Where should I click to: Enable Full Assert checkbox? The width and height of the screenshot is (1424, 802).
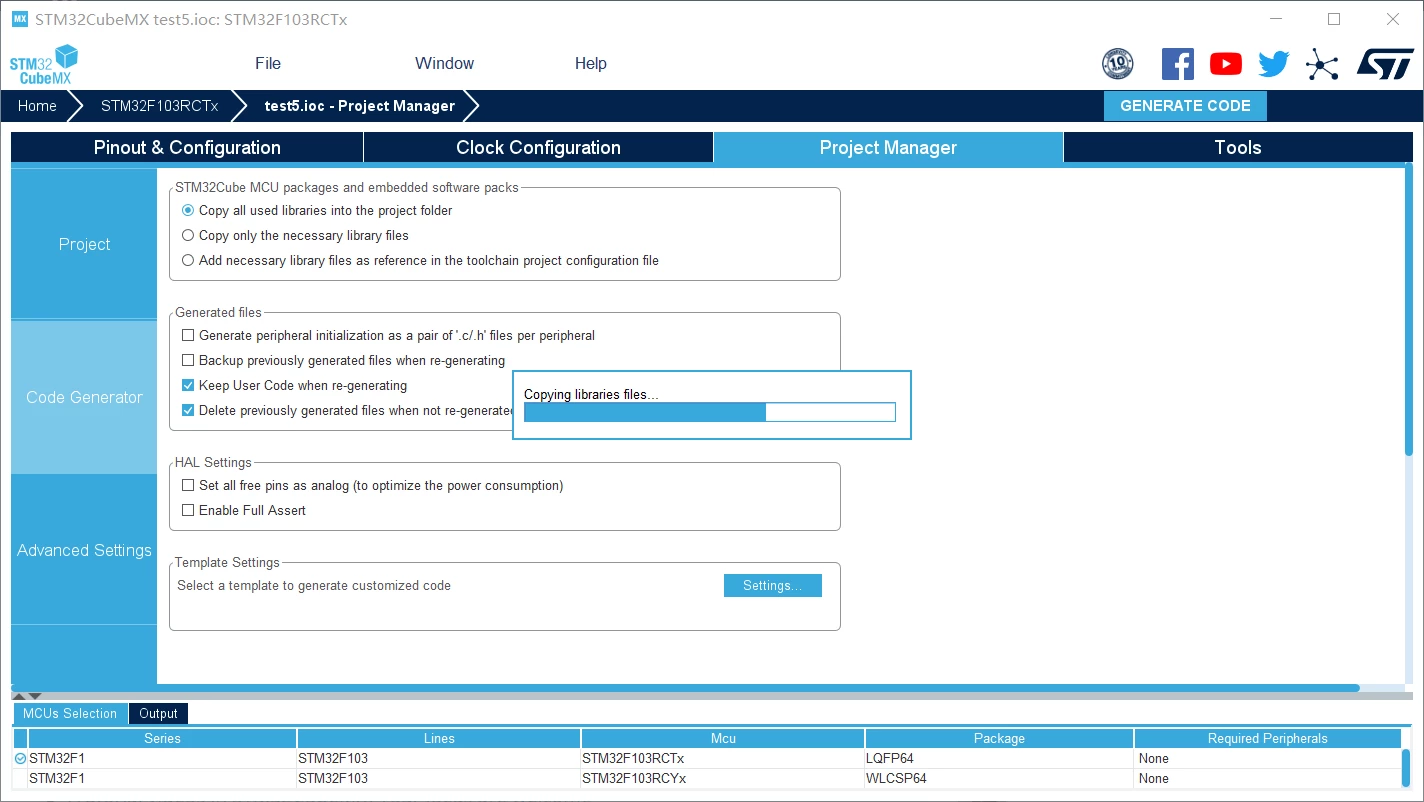pos(188,511)
